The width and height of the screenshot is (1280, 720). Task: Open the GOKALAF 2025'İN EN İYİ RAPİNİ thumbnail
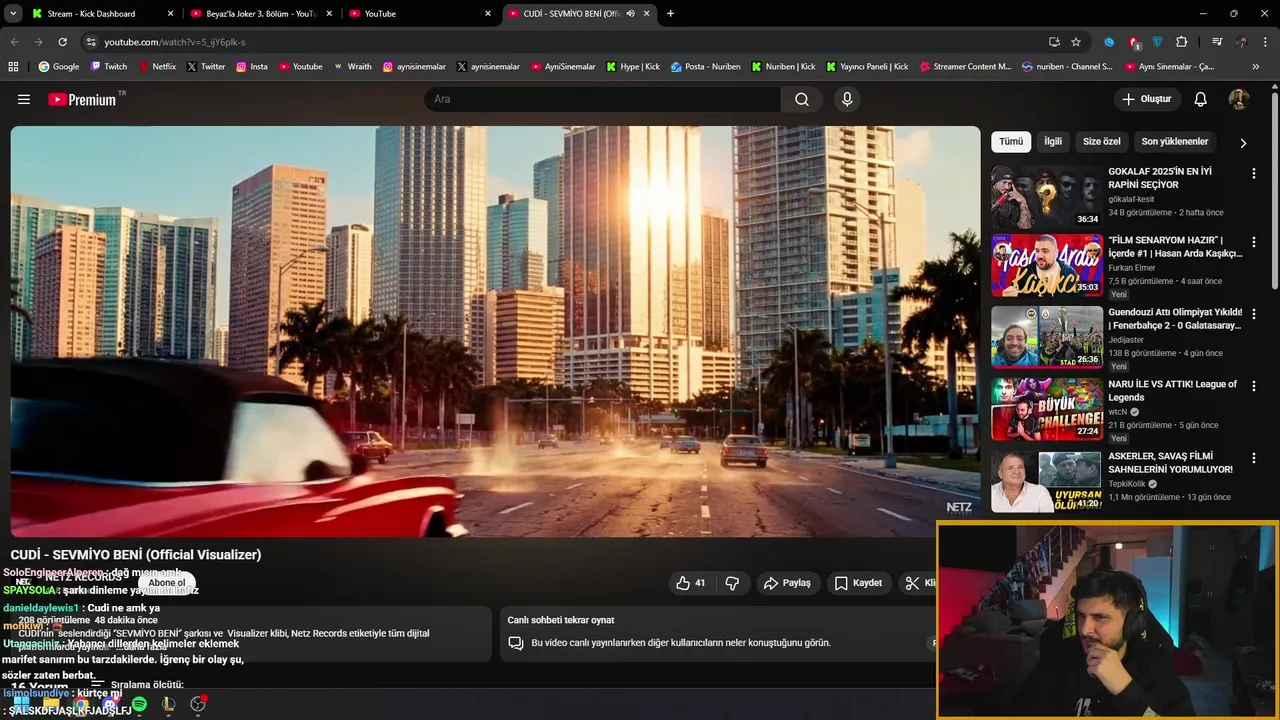[1047, 196]
